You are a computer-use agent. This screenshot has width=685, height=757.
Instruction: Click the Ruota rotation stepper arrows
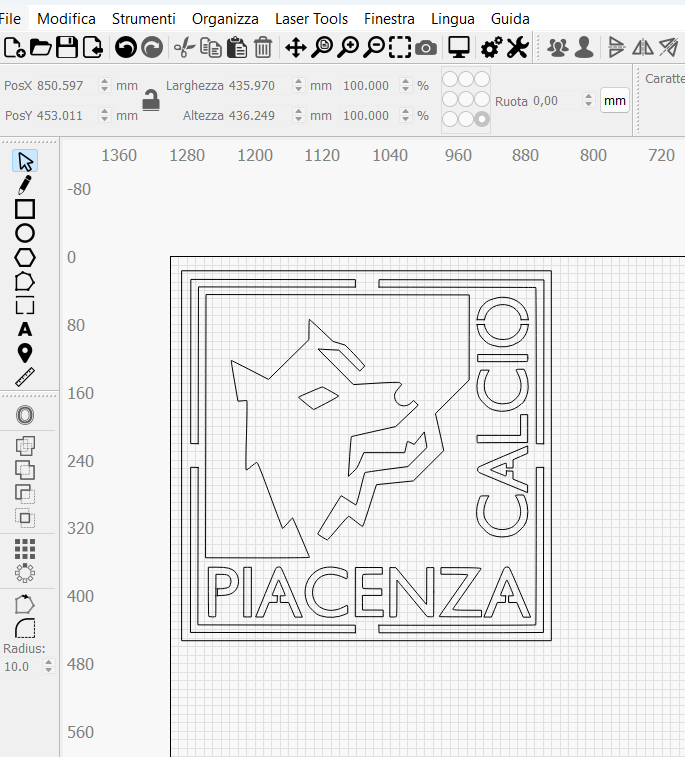(588, 100)
